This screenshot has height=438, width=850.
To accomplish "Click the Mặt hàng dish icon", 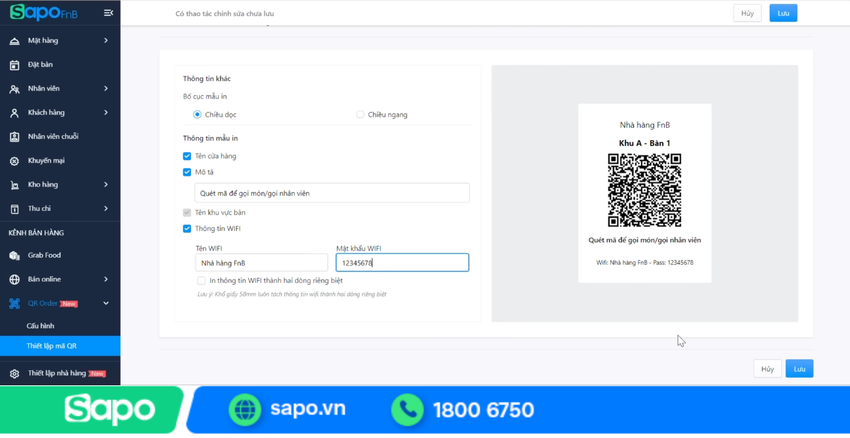I will click(15, 41).
